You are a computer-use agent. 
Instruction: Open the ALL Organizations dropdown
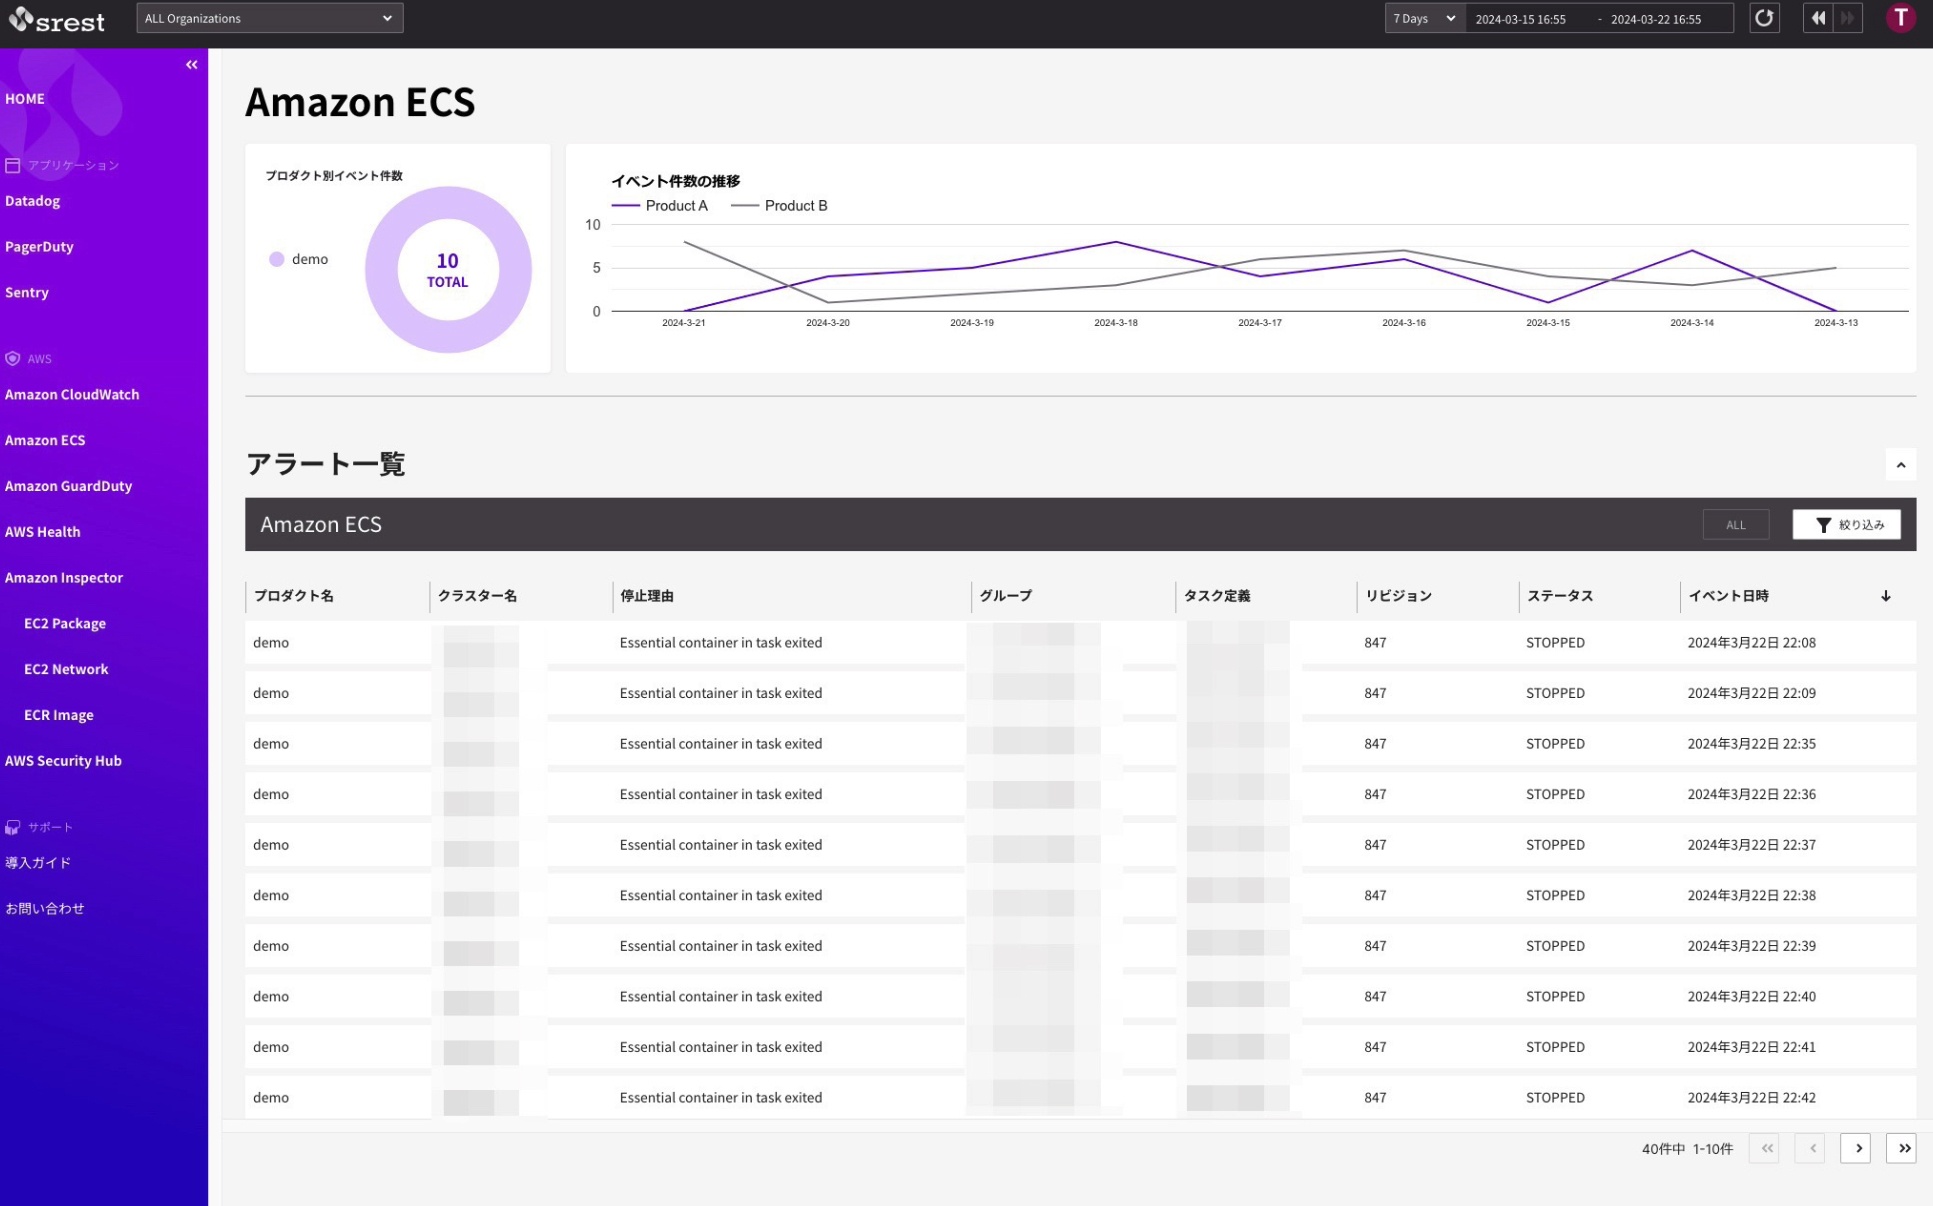269,18
